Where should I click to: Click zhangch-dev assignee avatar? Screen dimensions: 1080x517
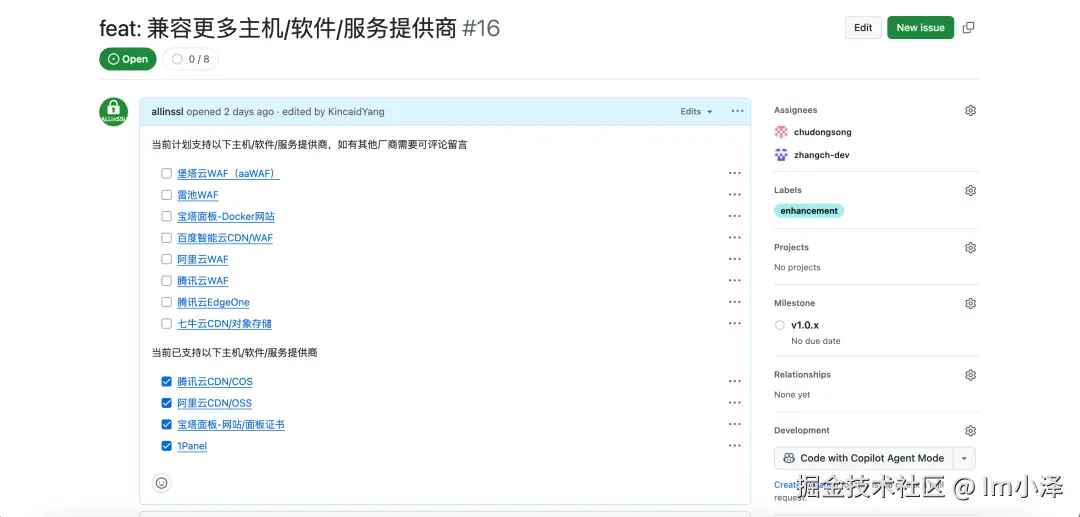(781, 155)
